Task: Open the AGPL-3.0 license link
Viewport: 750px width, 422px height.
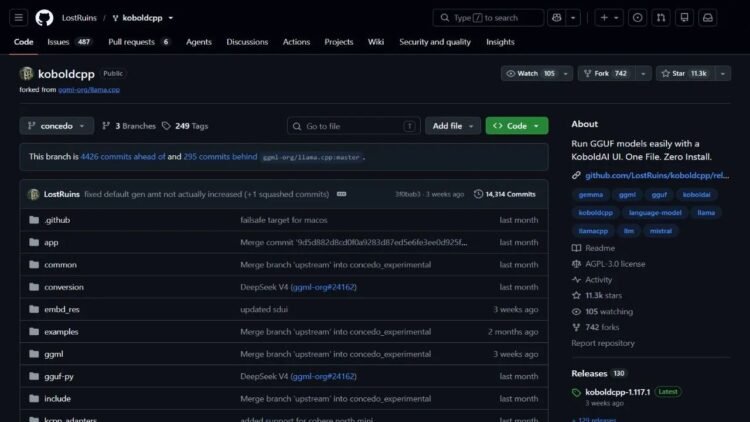Action: click(608, 264)
